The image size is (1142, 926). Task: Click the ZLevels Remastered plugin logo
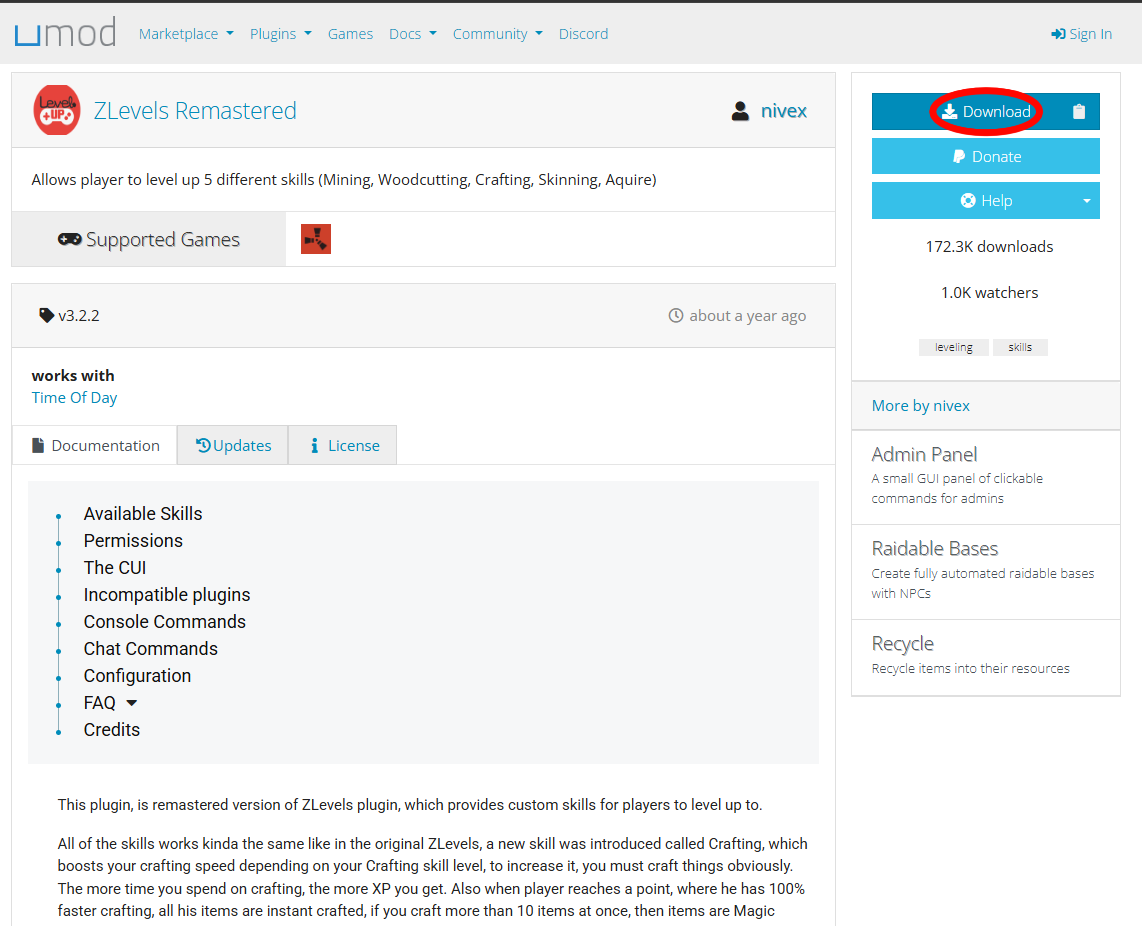(x=57, y=110)
